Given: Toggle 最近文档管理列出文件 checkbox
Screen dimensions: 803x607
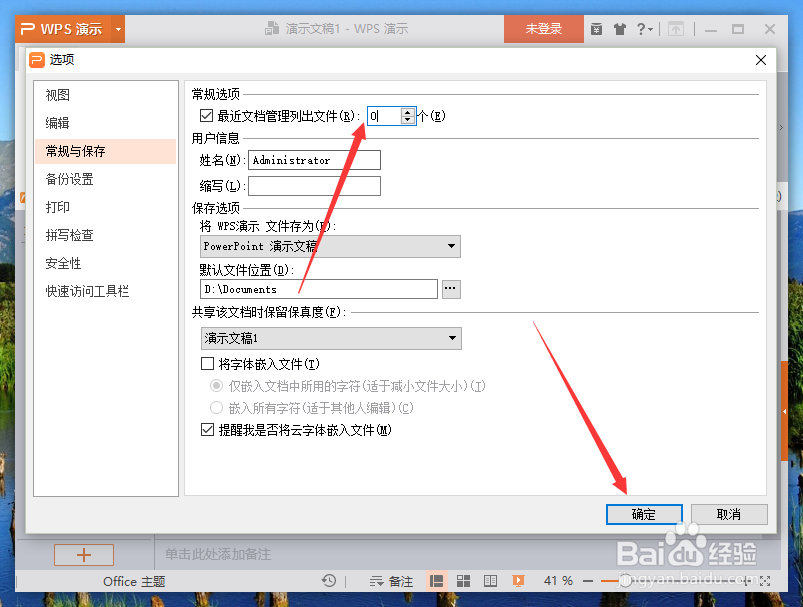Looking at the screenshot, I should click(206, 116).
